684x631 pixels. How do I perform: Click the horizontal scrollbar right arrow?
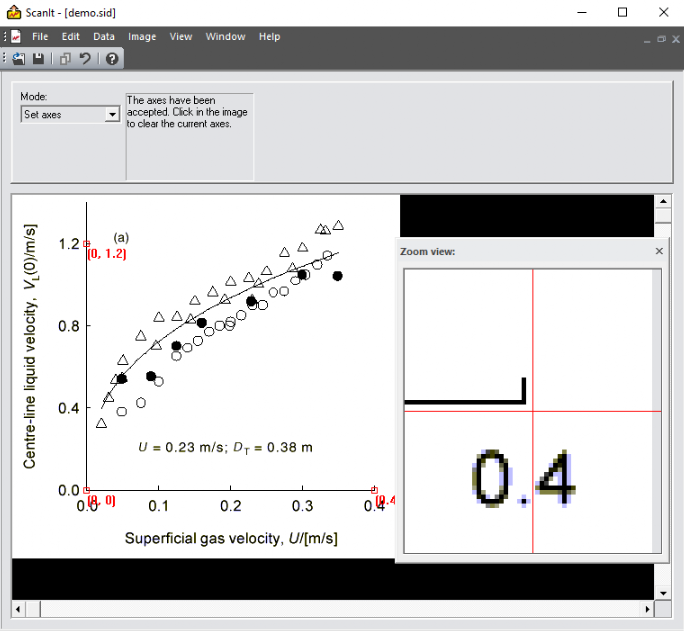point(647,609)
